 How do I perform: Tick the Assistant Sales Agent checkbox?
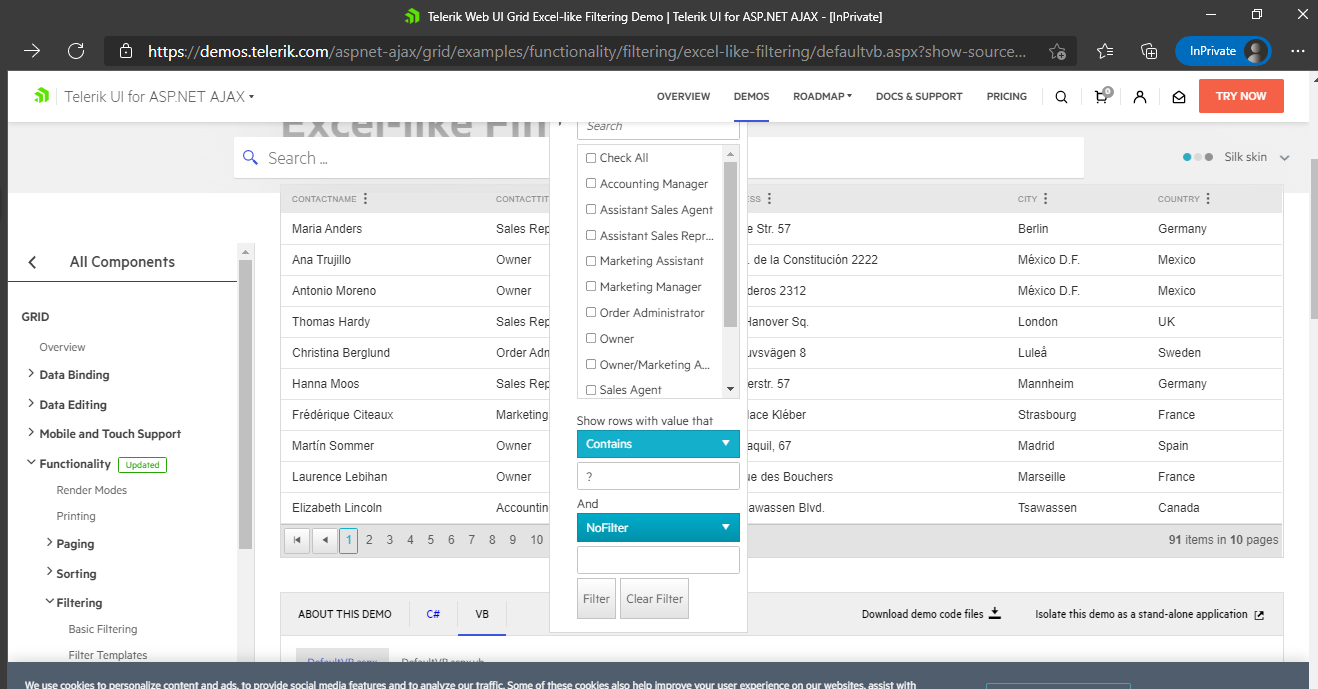pyautogui.click(x=591, y=209)
